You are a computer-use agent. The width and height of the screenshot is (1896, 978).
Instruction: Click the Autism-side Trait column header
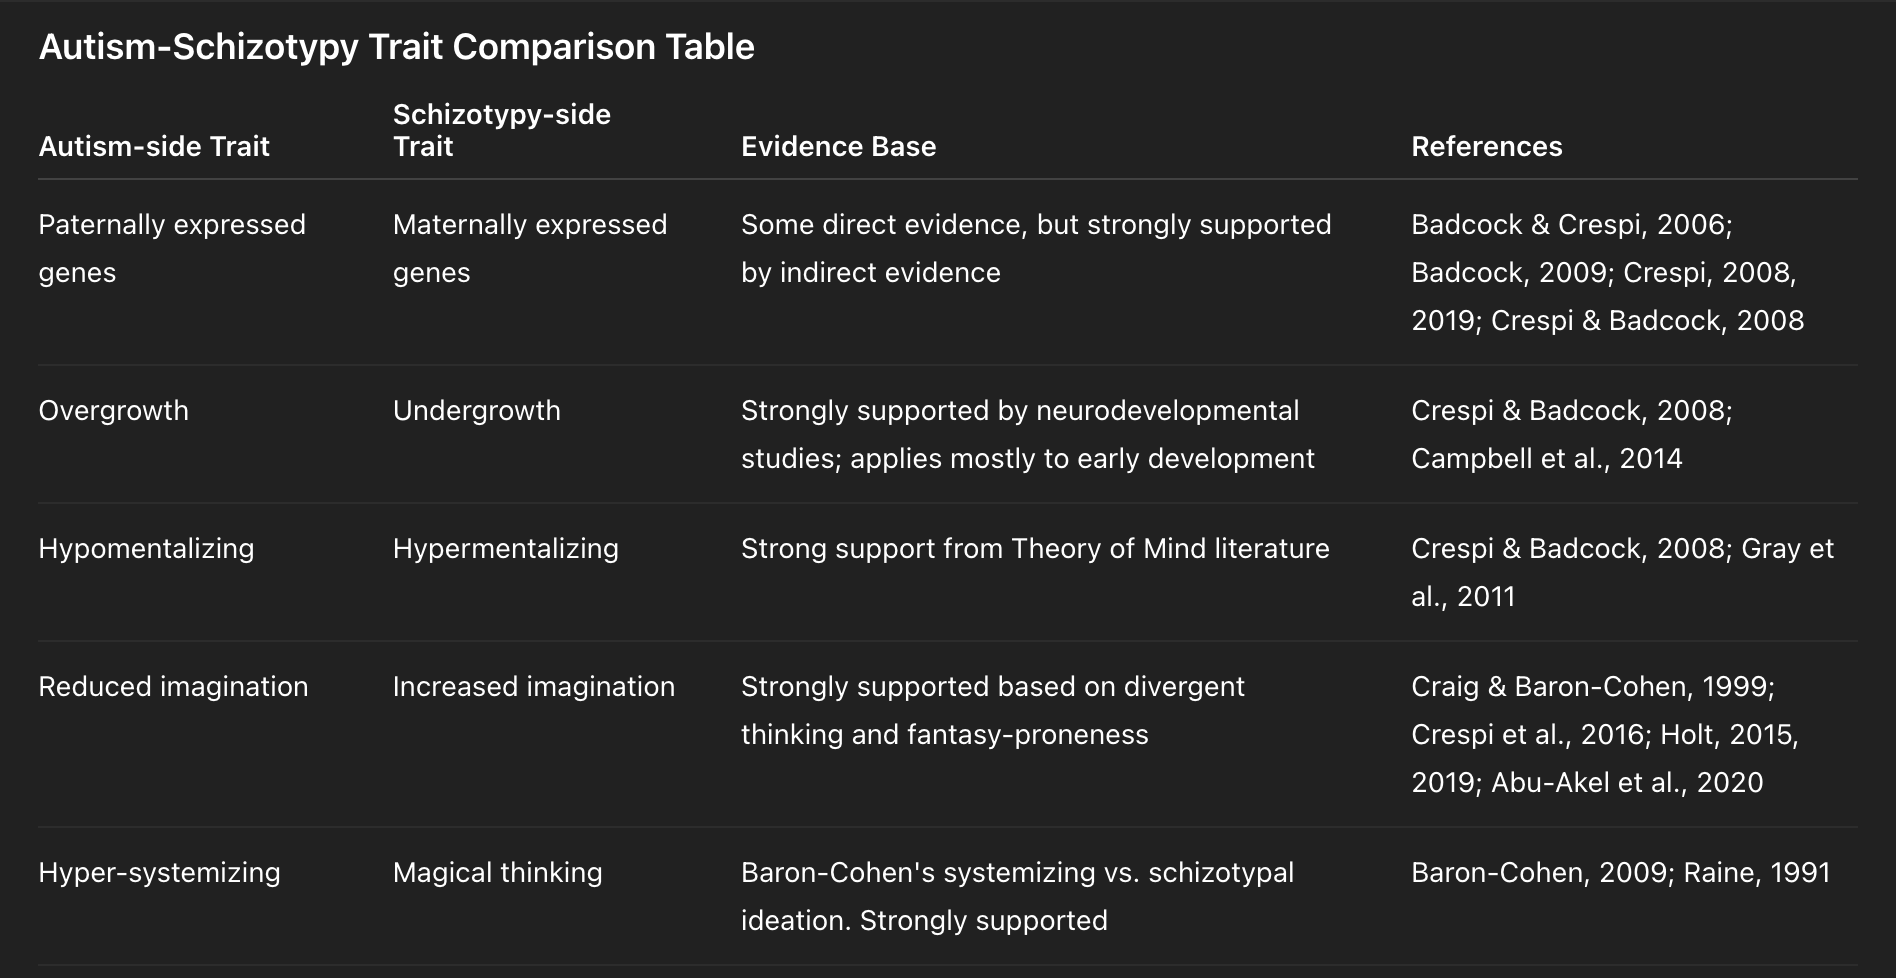tap(154, 146)
